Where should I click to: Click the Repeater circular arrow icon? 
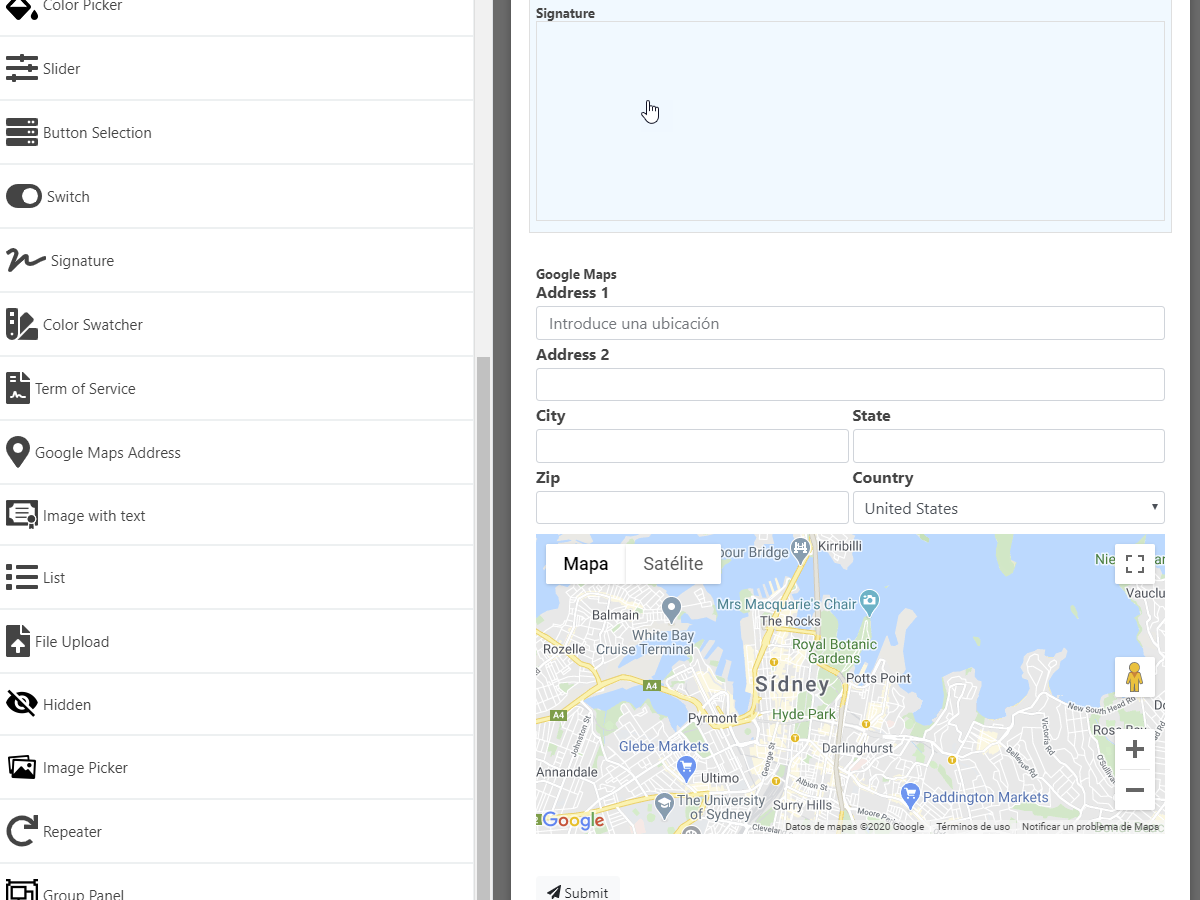pos(22,831)
